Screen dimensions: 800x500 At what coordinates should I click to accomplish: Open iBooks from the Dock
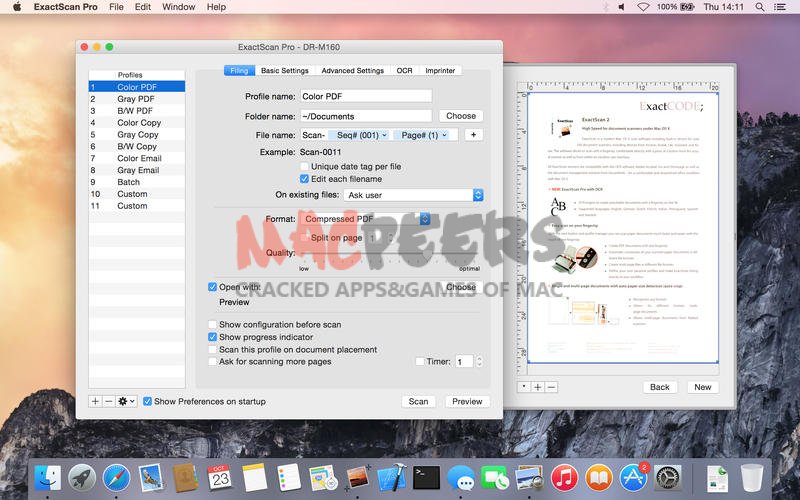coord(598,478)
